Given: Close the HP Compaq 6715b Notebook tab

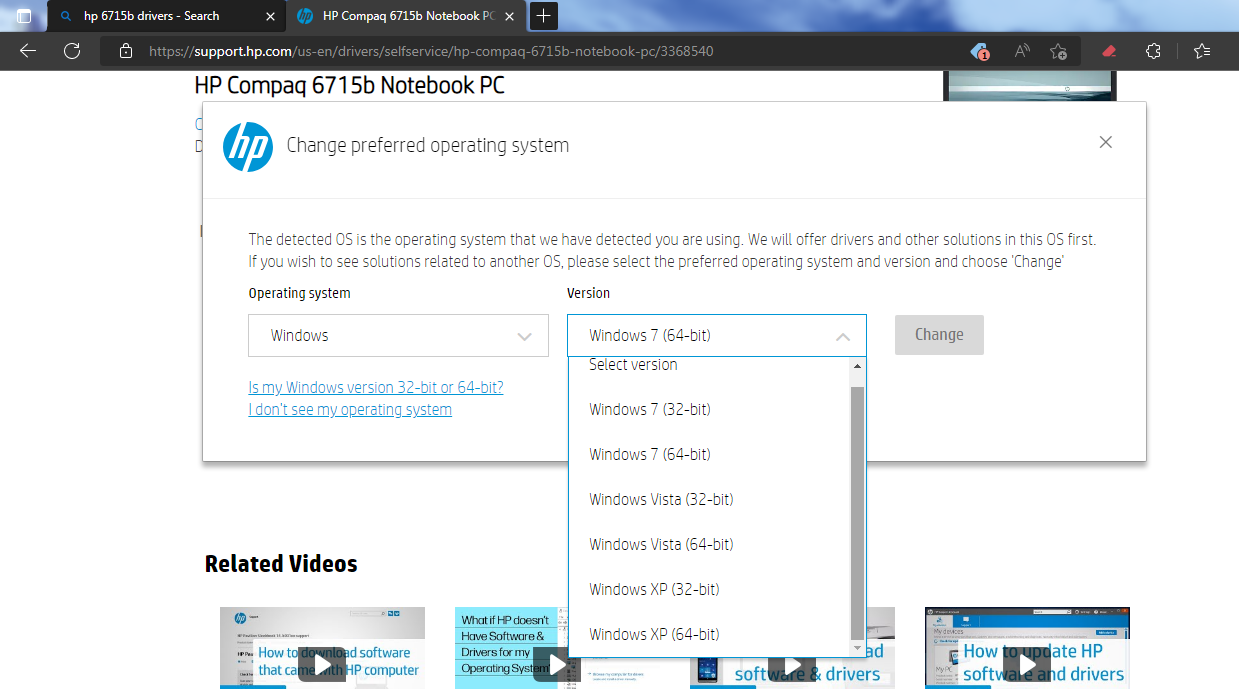Looking at the screenshot, I should 509,16.
